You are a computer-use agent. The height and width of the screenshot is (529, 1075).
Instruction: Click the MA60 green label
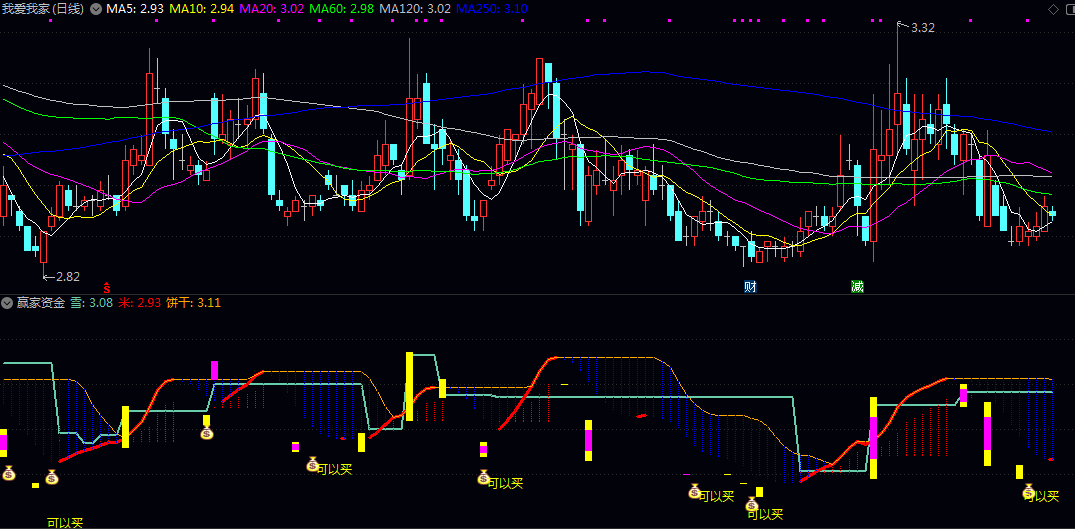pyautogui.click(x=342, y=10)
